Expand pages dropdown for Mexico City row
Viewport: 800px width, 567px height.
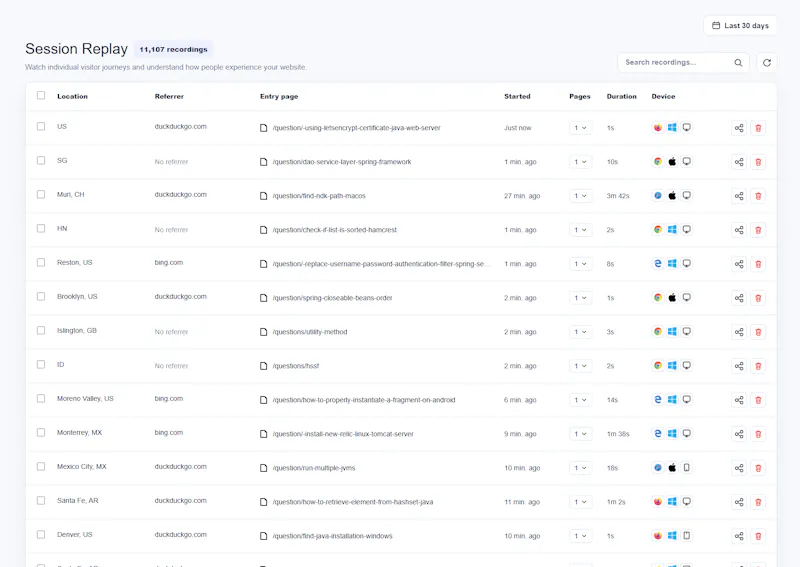coord(581,468)
